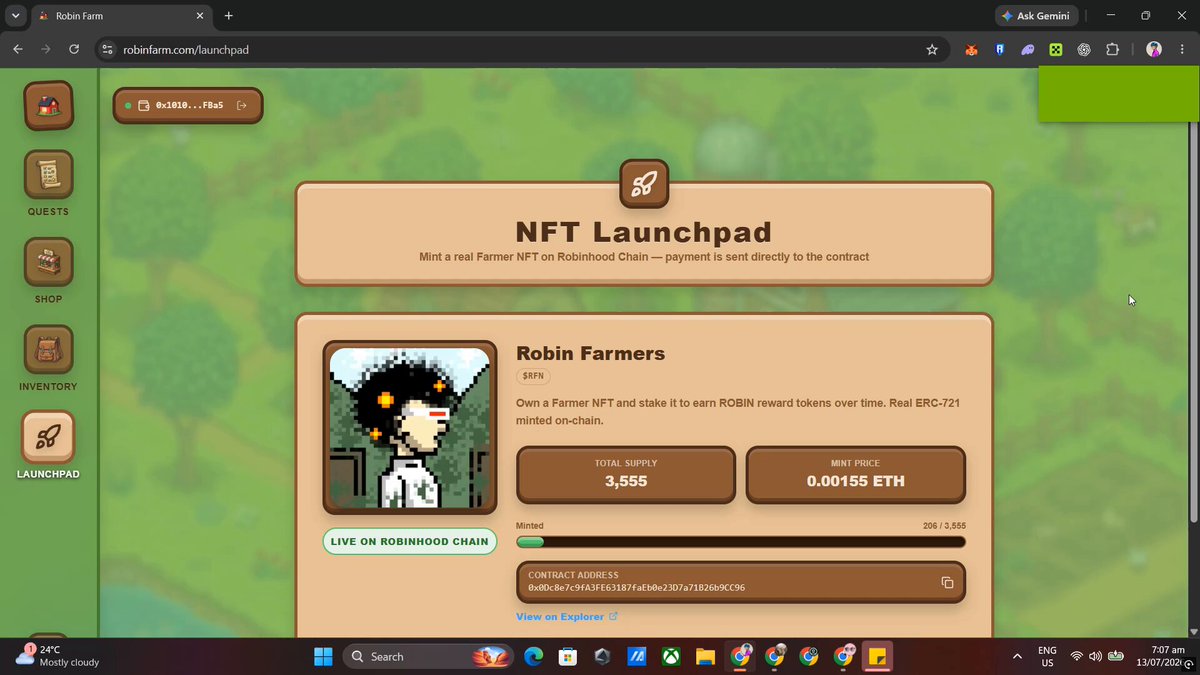
Task: Open the blue shield extension icon
Action: click(x=999, y=49)
